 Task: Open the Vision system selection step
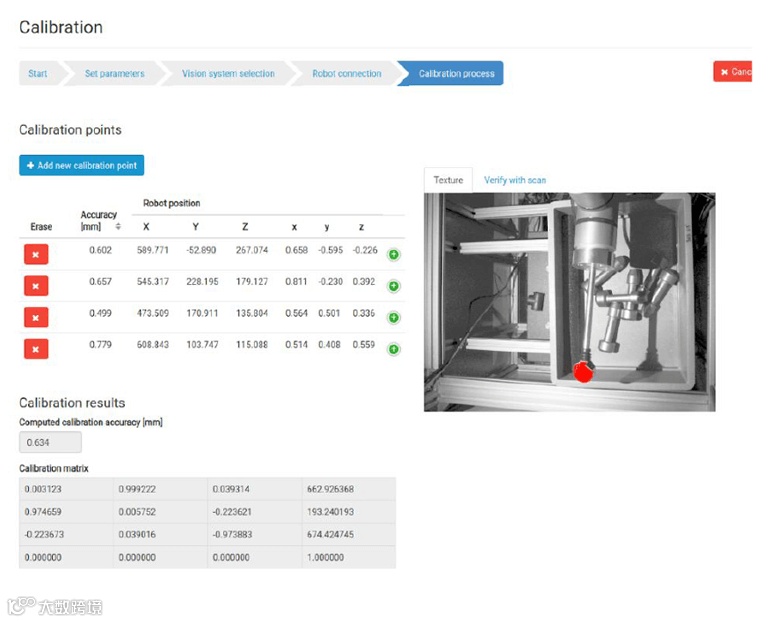point(228,74)
